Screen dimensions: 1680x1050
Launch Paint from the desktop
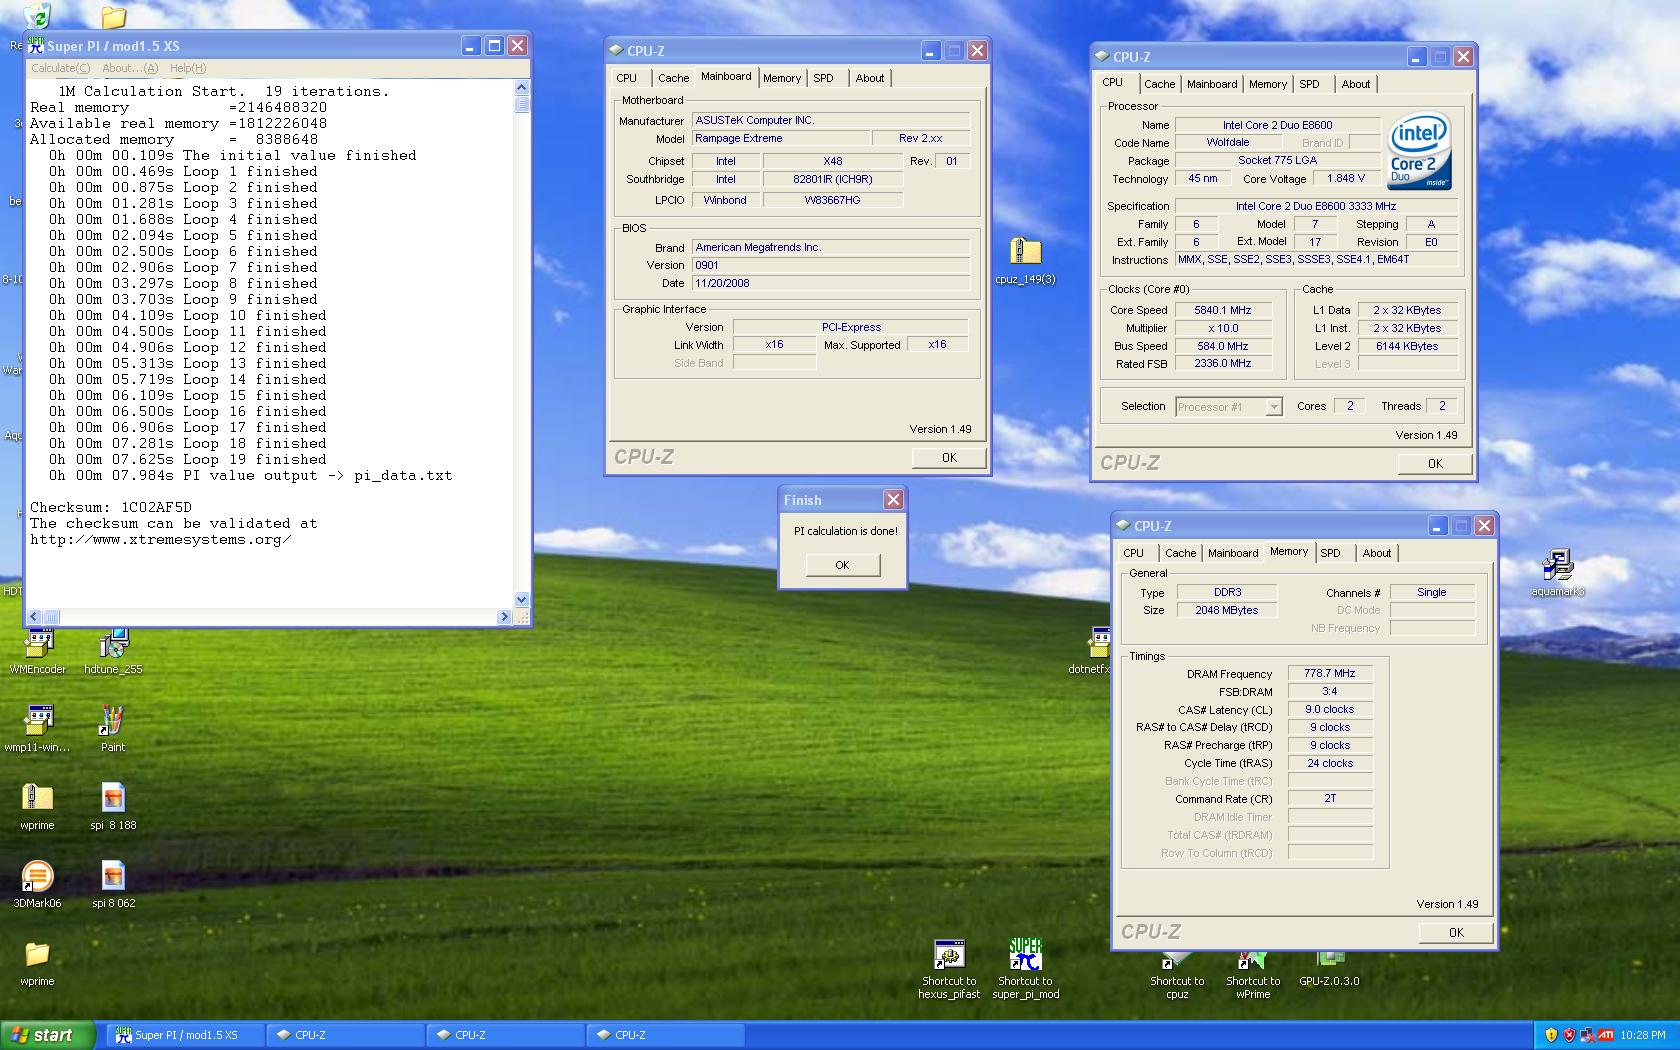(113, 727)
